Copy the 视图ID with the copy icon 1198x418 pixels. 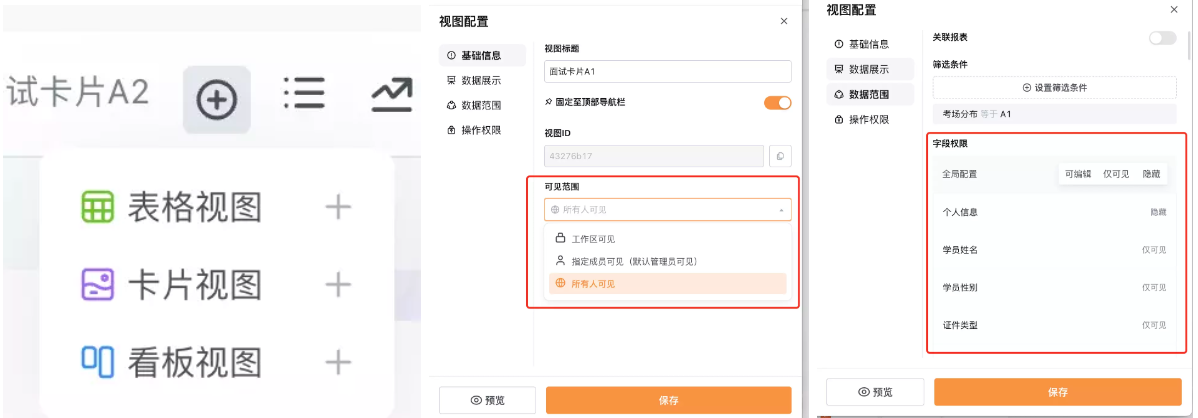click(780, 156)
